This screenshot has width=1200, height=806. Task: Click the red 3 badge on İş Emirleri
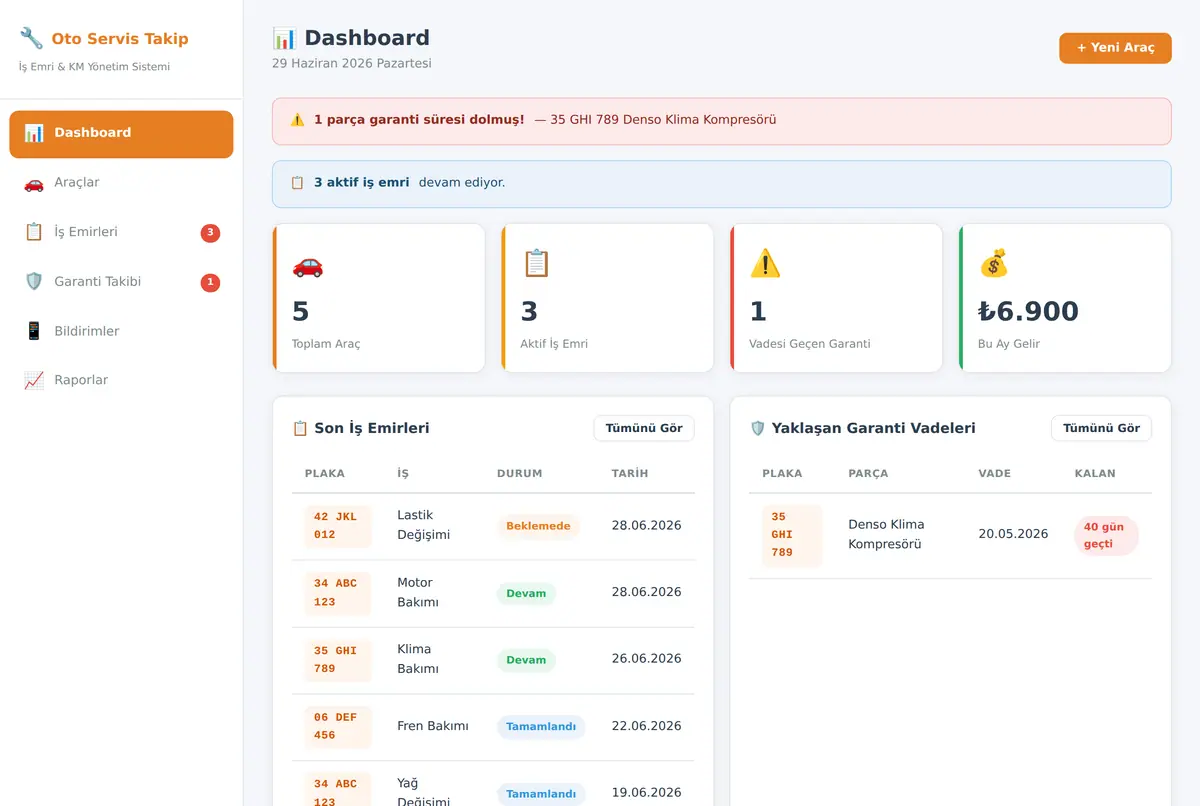click(x=210, y=233)
